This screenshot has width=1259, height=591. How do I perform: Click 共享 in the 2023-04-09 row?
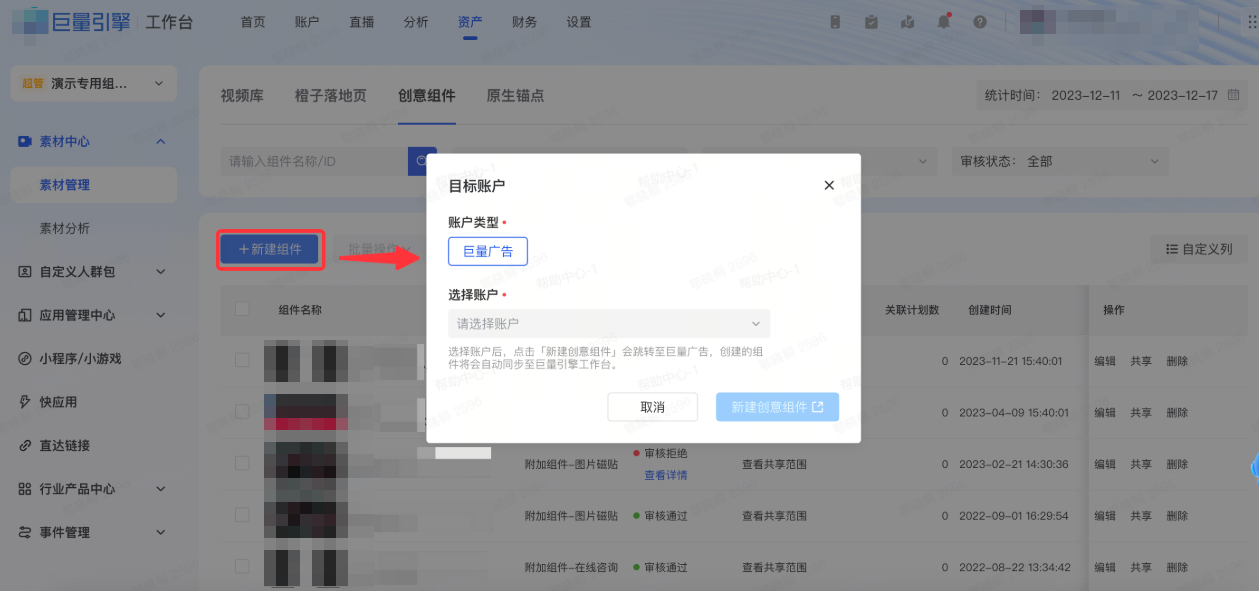(1141, 412)
